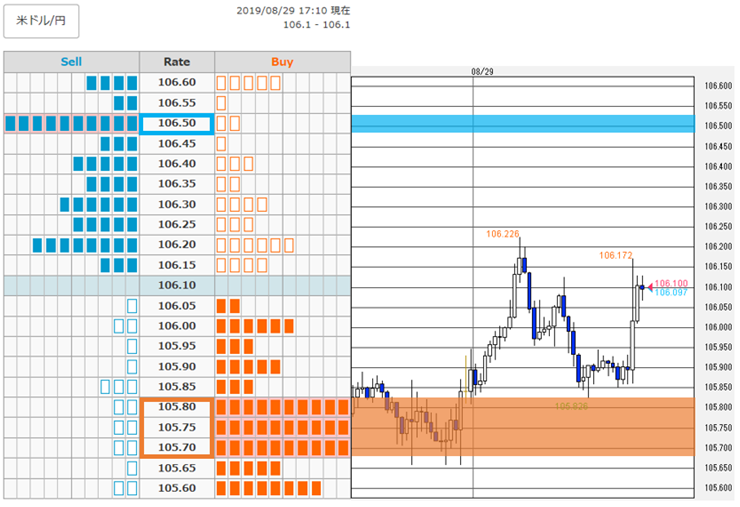
Task: Click the 106.300 axis label
Action: [x=718, y=207]
